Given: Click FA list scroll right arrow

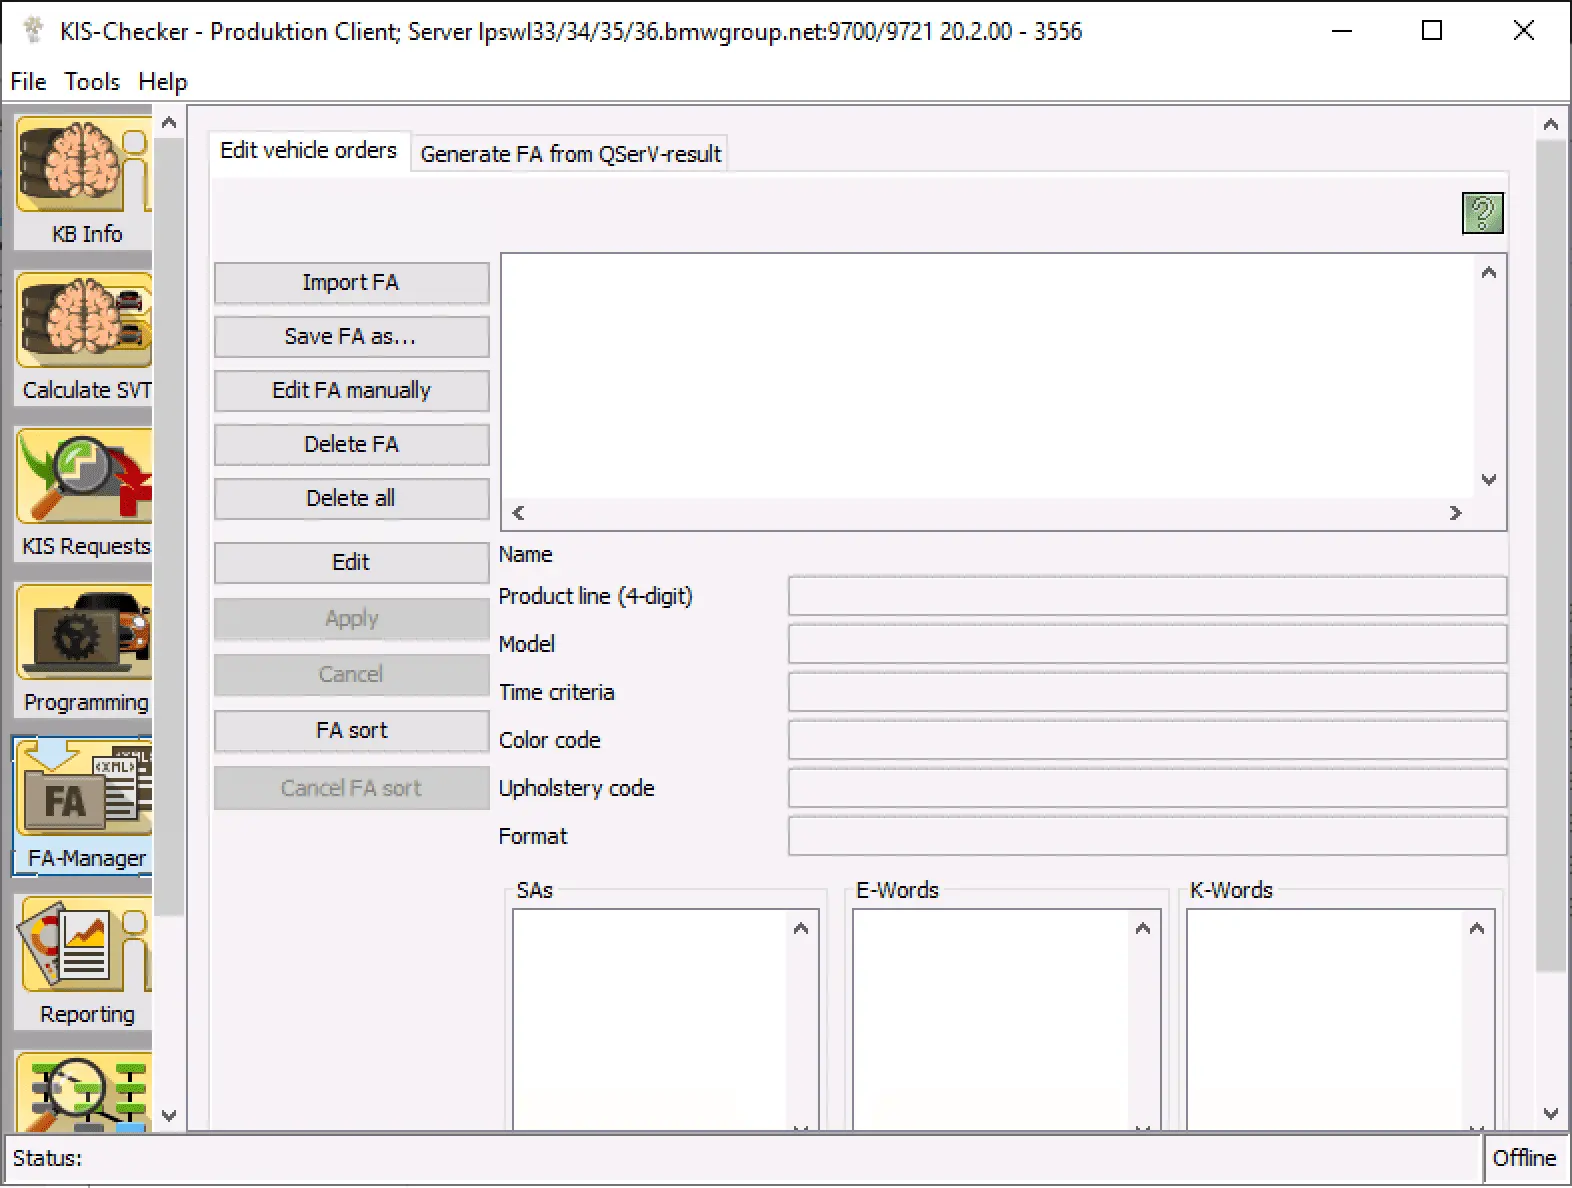Looking at the screenshot, I should pos(1456,513).
